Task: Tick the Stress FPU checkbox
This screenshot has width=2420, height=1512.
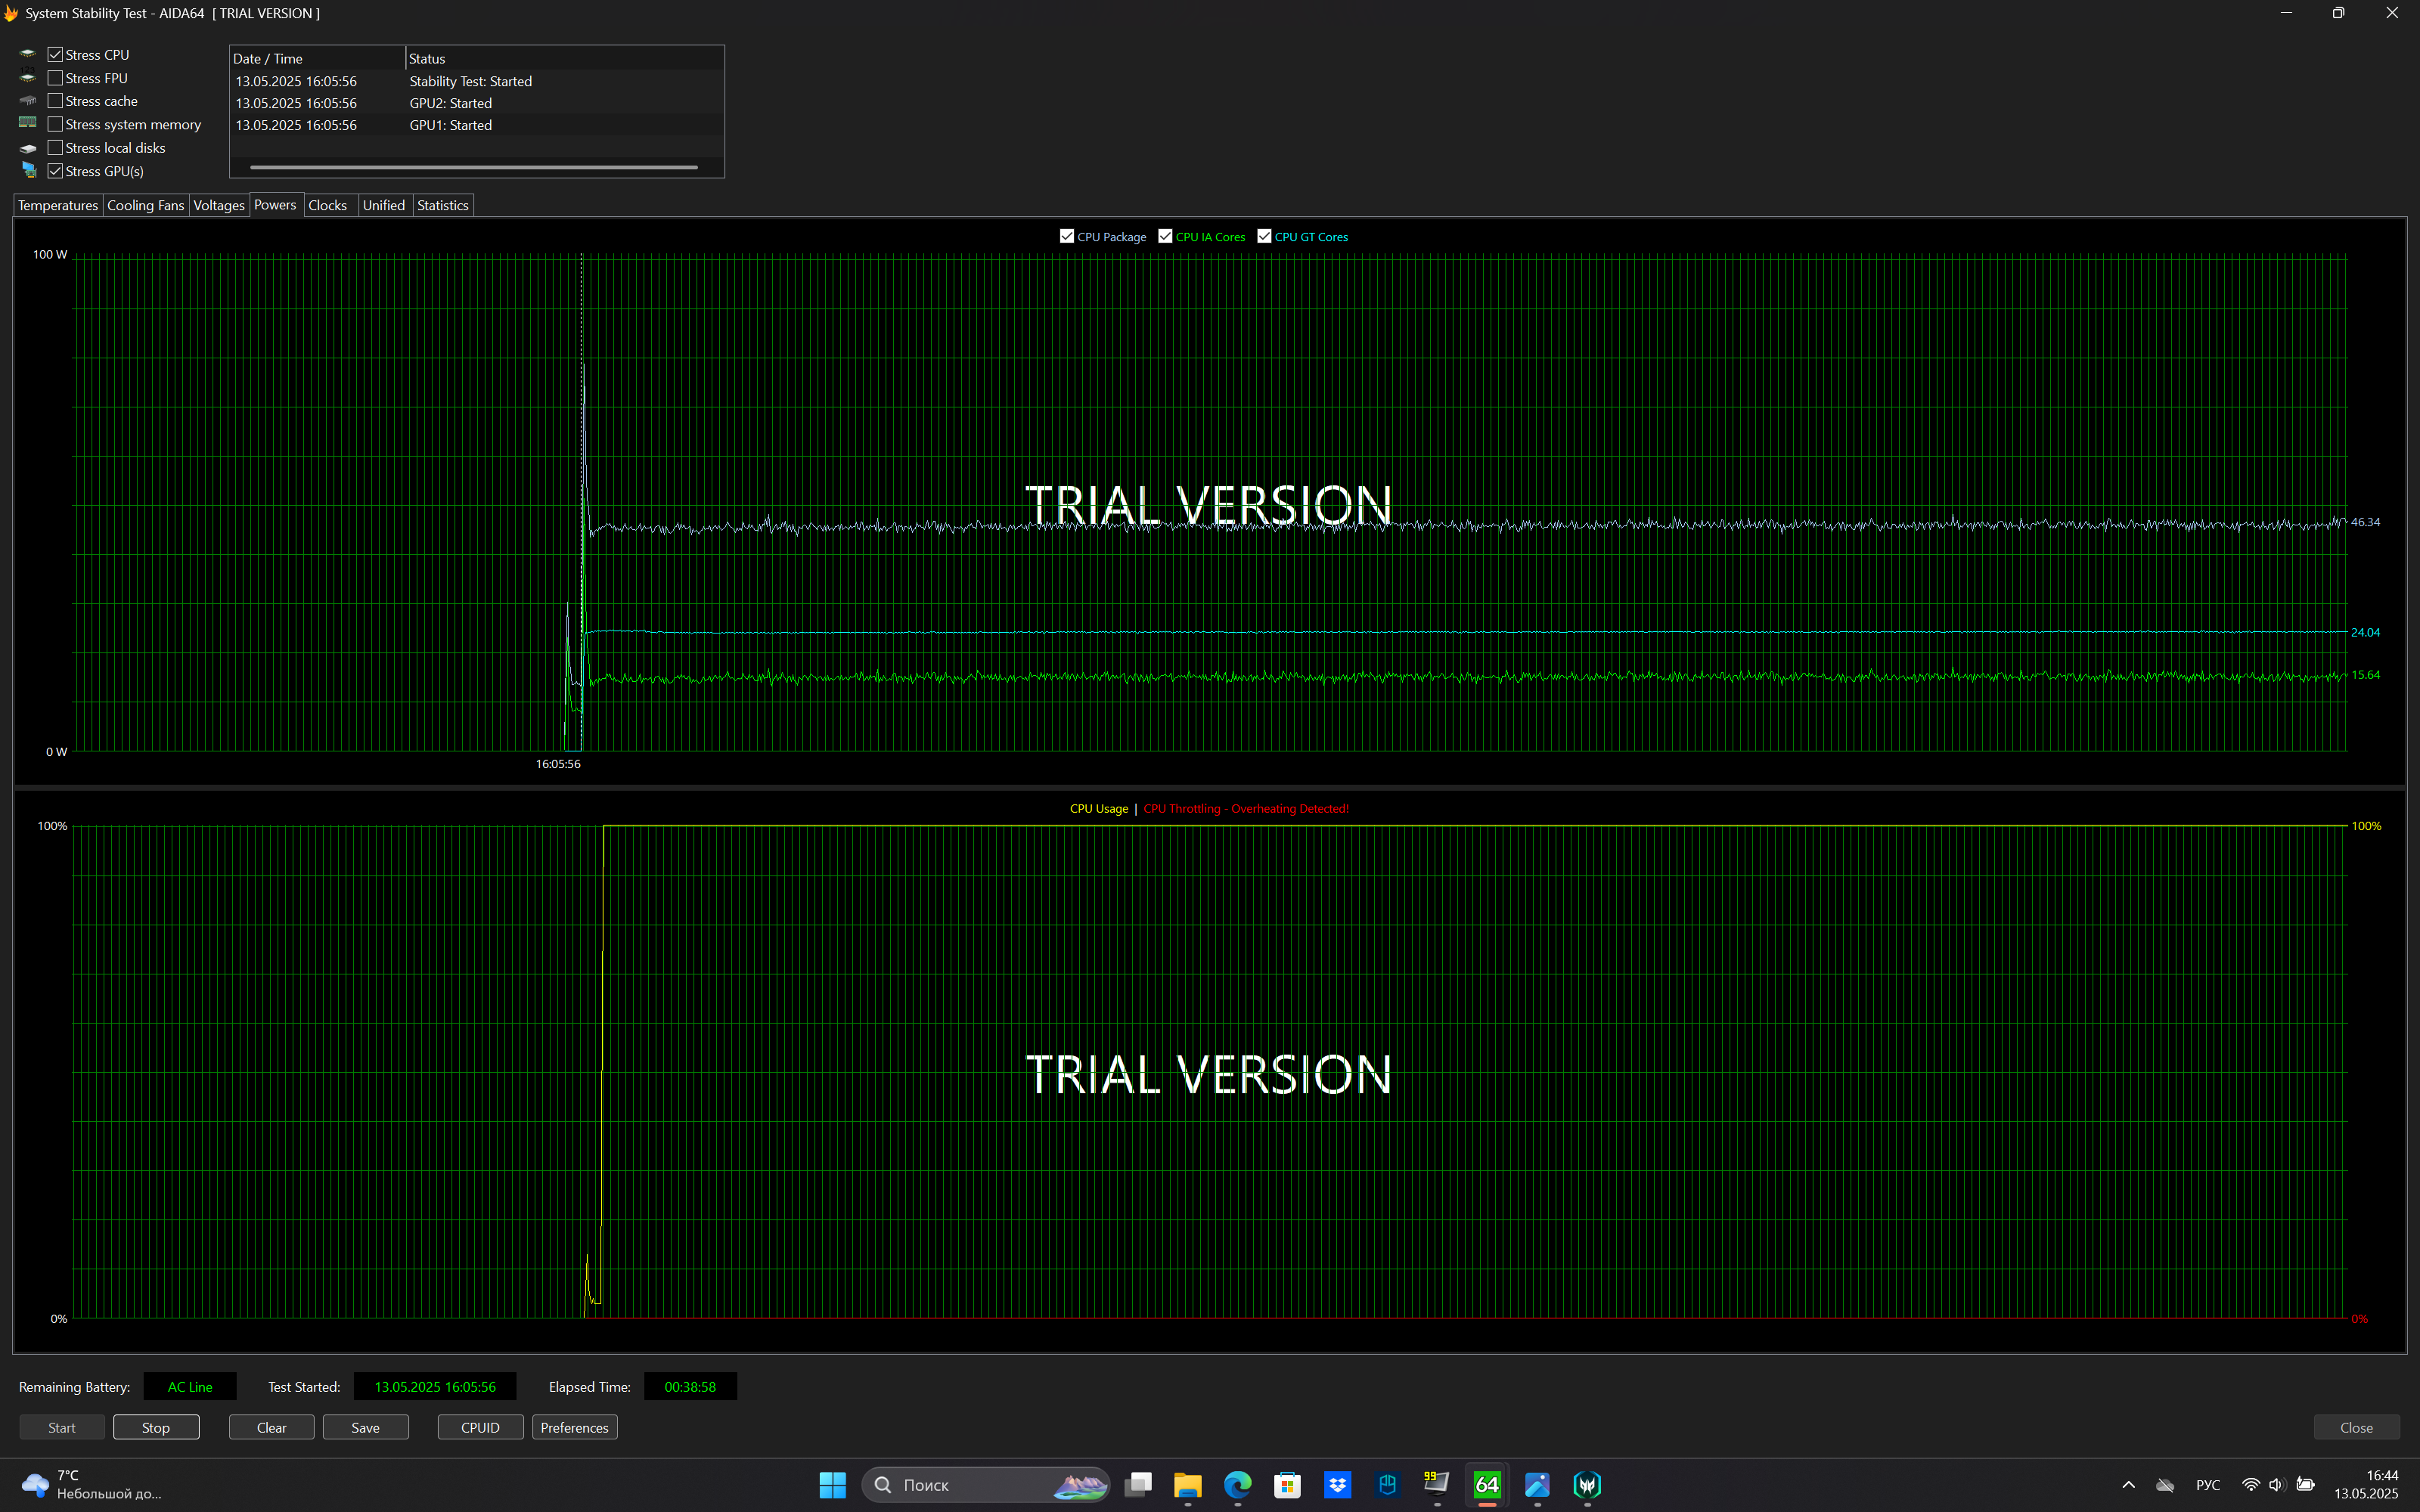Action: [x=55, y=78]
